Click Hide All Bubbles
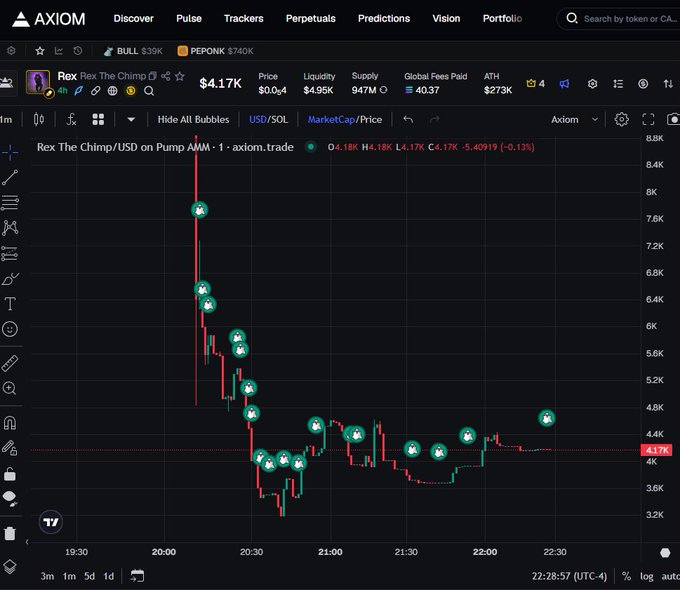Screen dimensions: 680x590 click(x=193, y=119)
